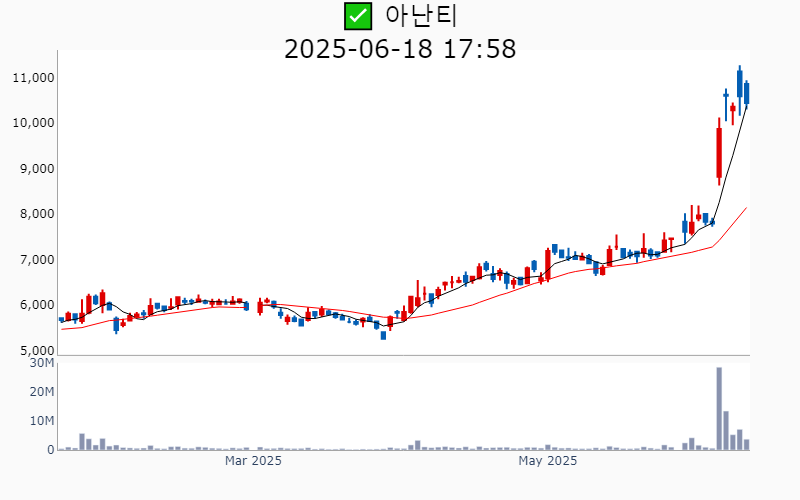Image resolution: width=800 pixels, height=500 pixels.
Task: Click the 10,000 price axis label
Action: coord(34,123)
